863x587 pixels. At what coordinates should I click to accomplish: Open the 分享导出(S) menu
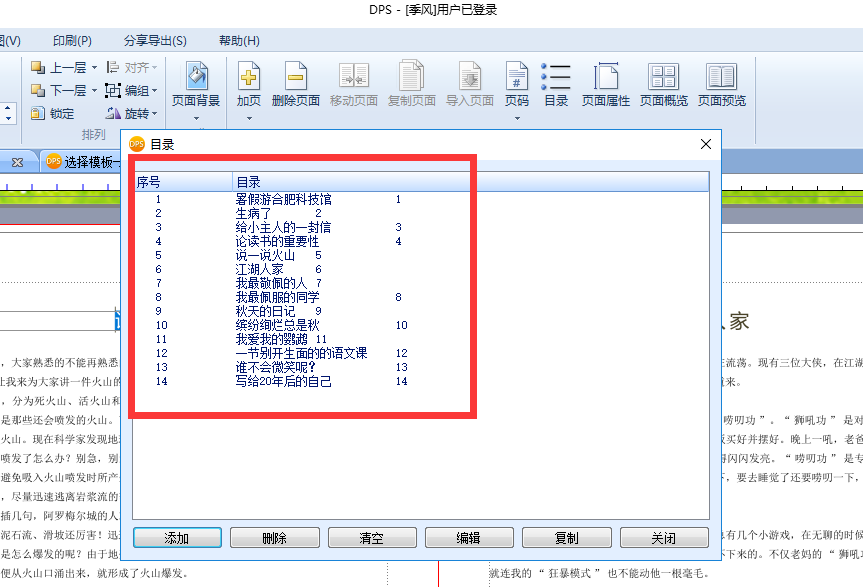click(155, 41)
